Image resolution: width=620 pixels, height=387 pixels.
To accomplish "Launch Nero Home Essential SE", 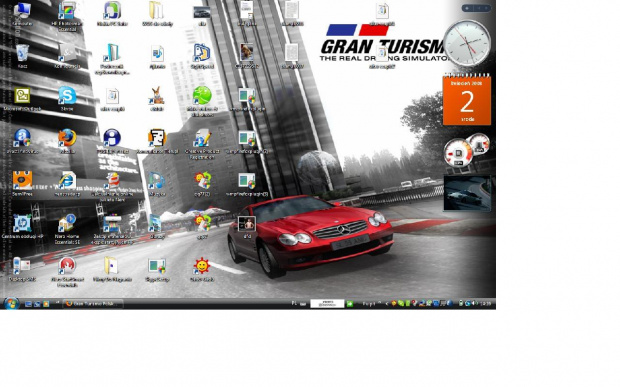I will click(x=67, y=223).
